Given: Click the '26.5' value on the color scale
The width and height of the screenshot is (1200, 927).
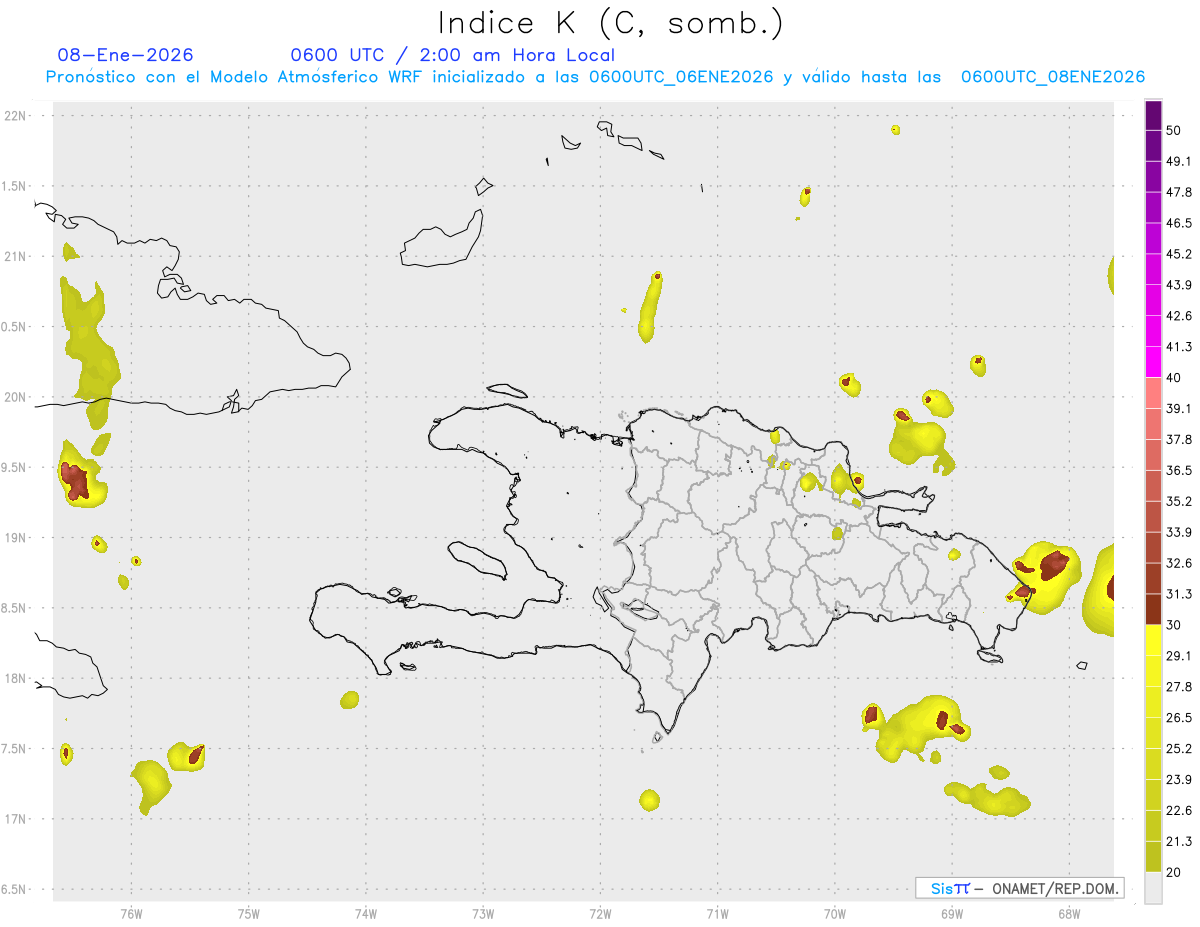Looking at the screenshot, I should point(1179,718).
